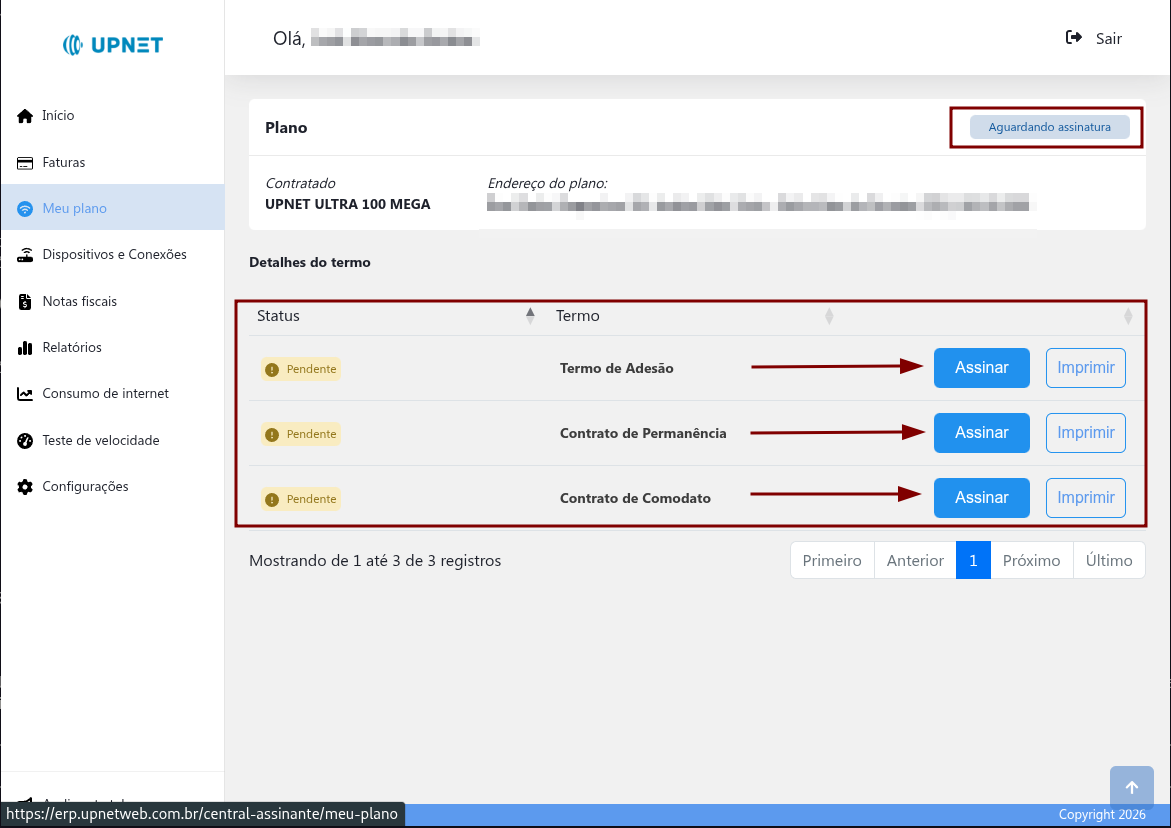Click the logout icon beside Sair
This screenshot has width=1171, height=828.
(1072, 37)
